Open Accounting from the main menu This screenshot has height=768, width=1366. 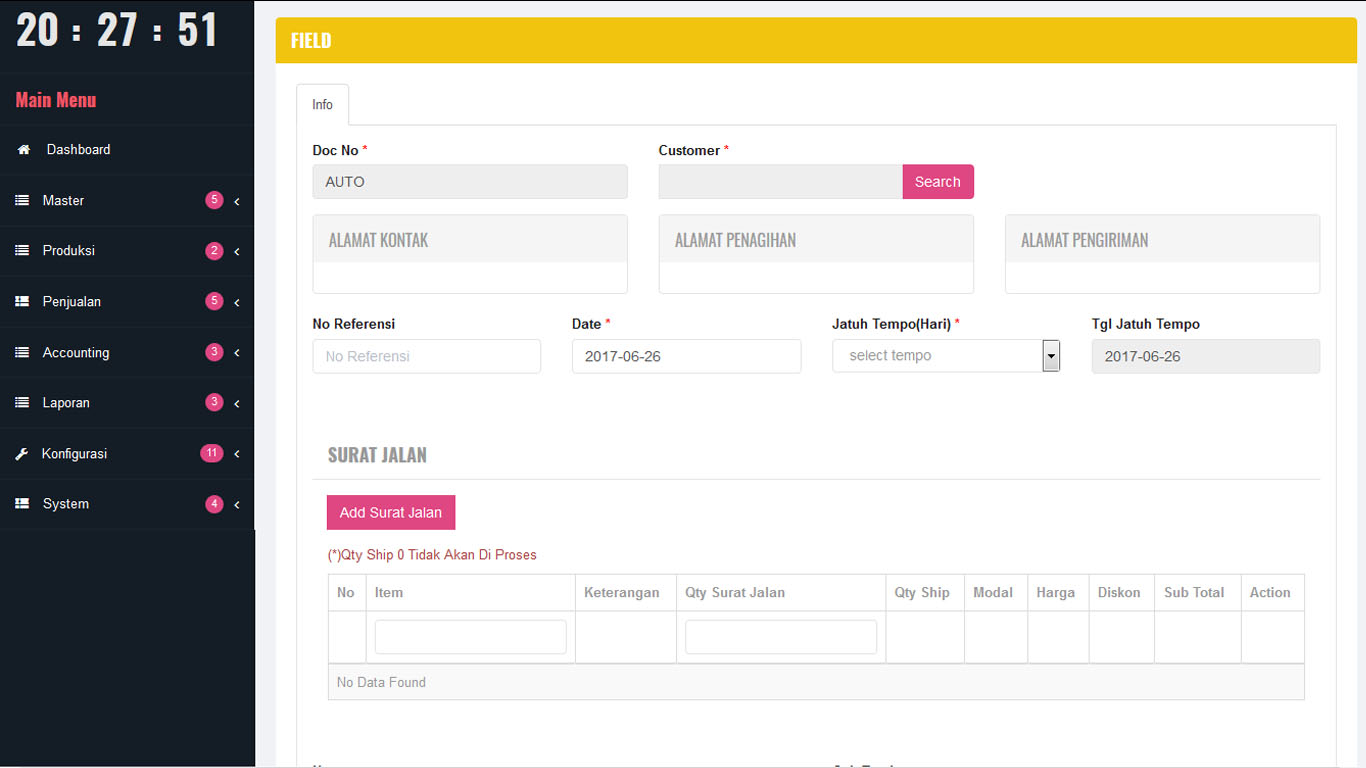coord(76,353)
